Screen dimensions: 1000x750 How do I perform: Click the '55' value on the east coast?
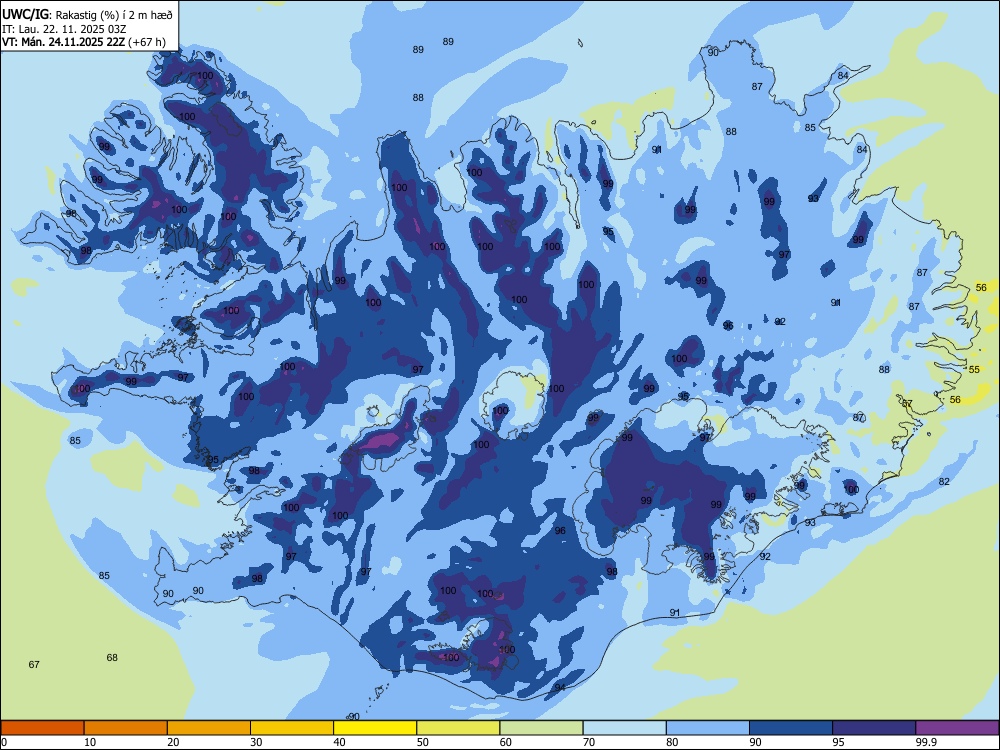974,370
